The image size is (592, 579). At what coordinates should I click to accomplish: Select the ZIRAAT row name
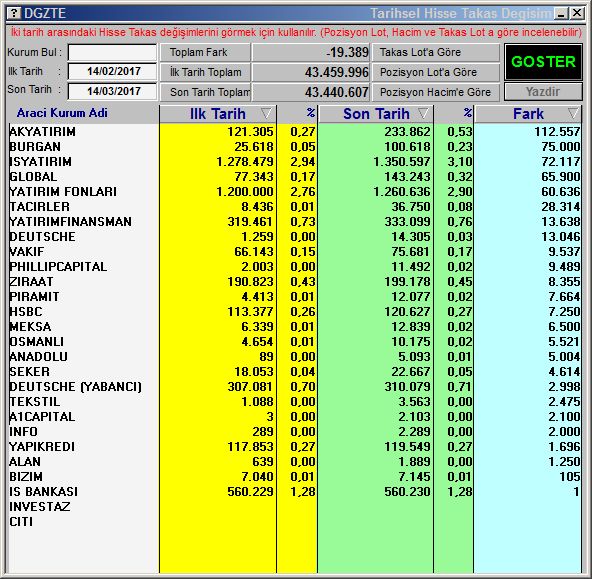31,282
